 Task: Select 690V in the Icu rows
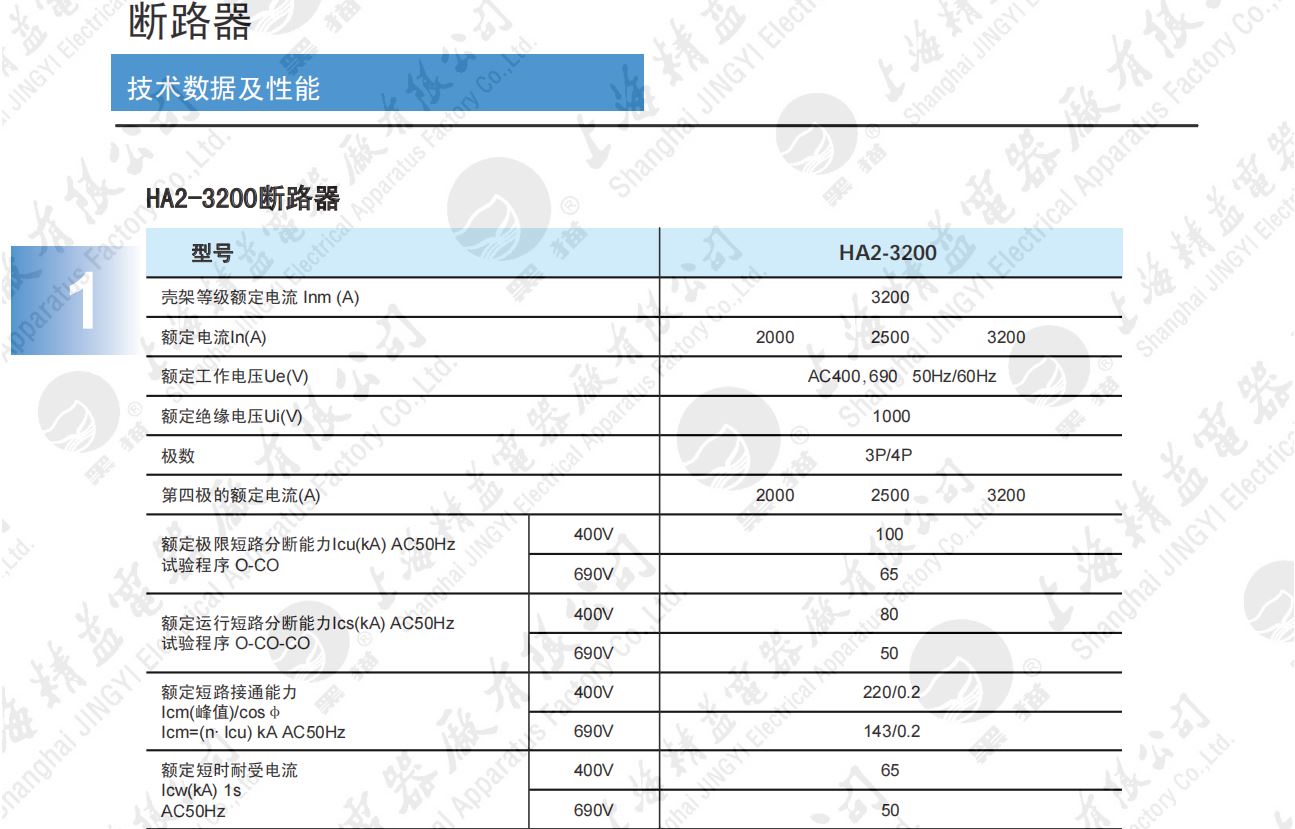[594, 574]
